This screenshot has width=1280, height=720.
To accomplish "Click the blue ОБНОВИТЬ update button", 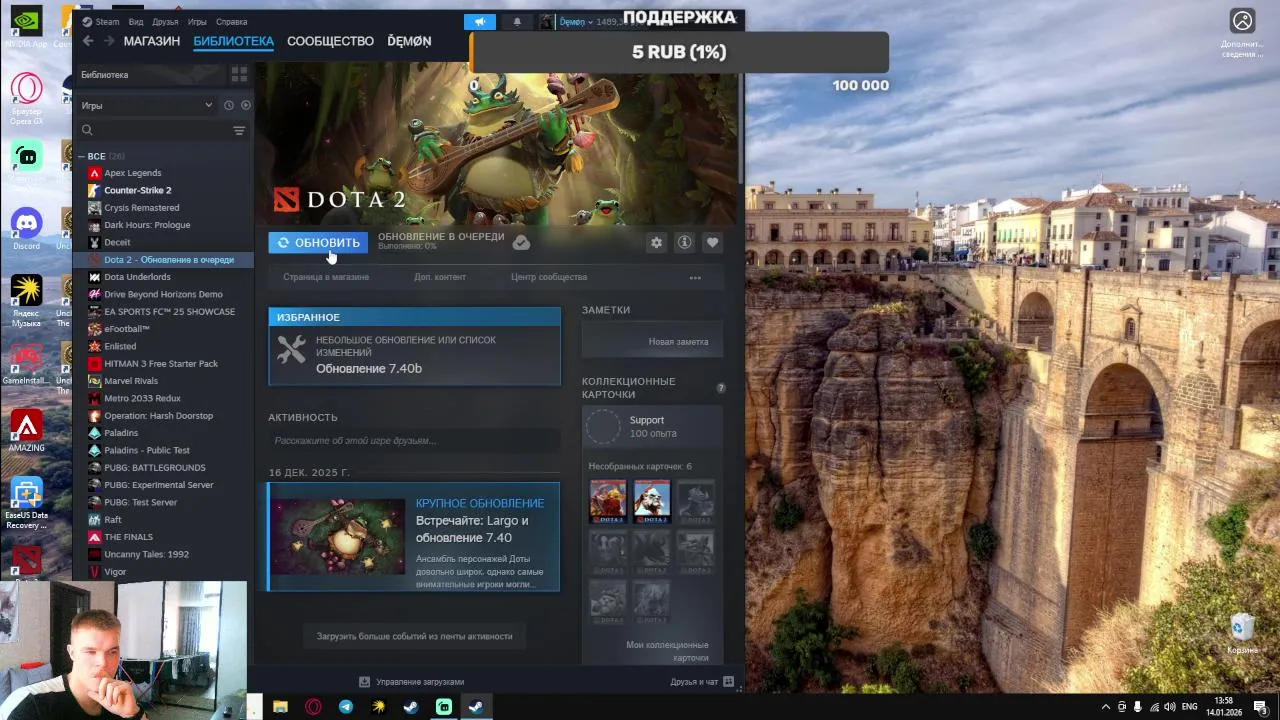I will (318, 242).
